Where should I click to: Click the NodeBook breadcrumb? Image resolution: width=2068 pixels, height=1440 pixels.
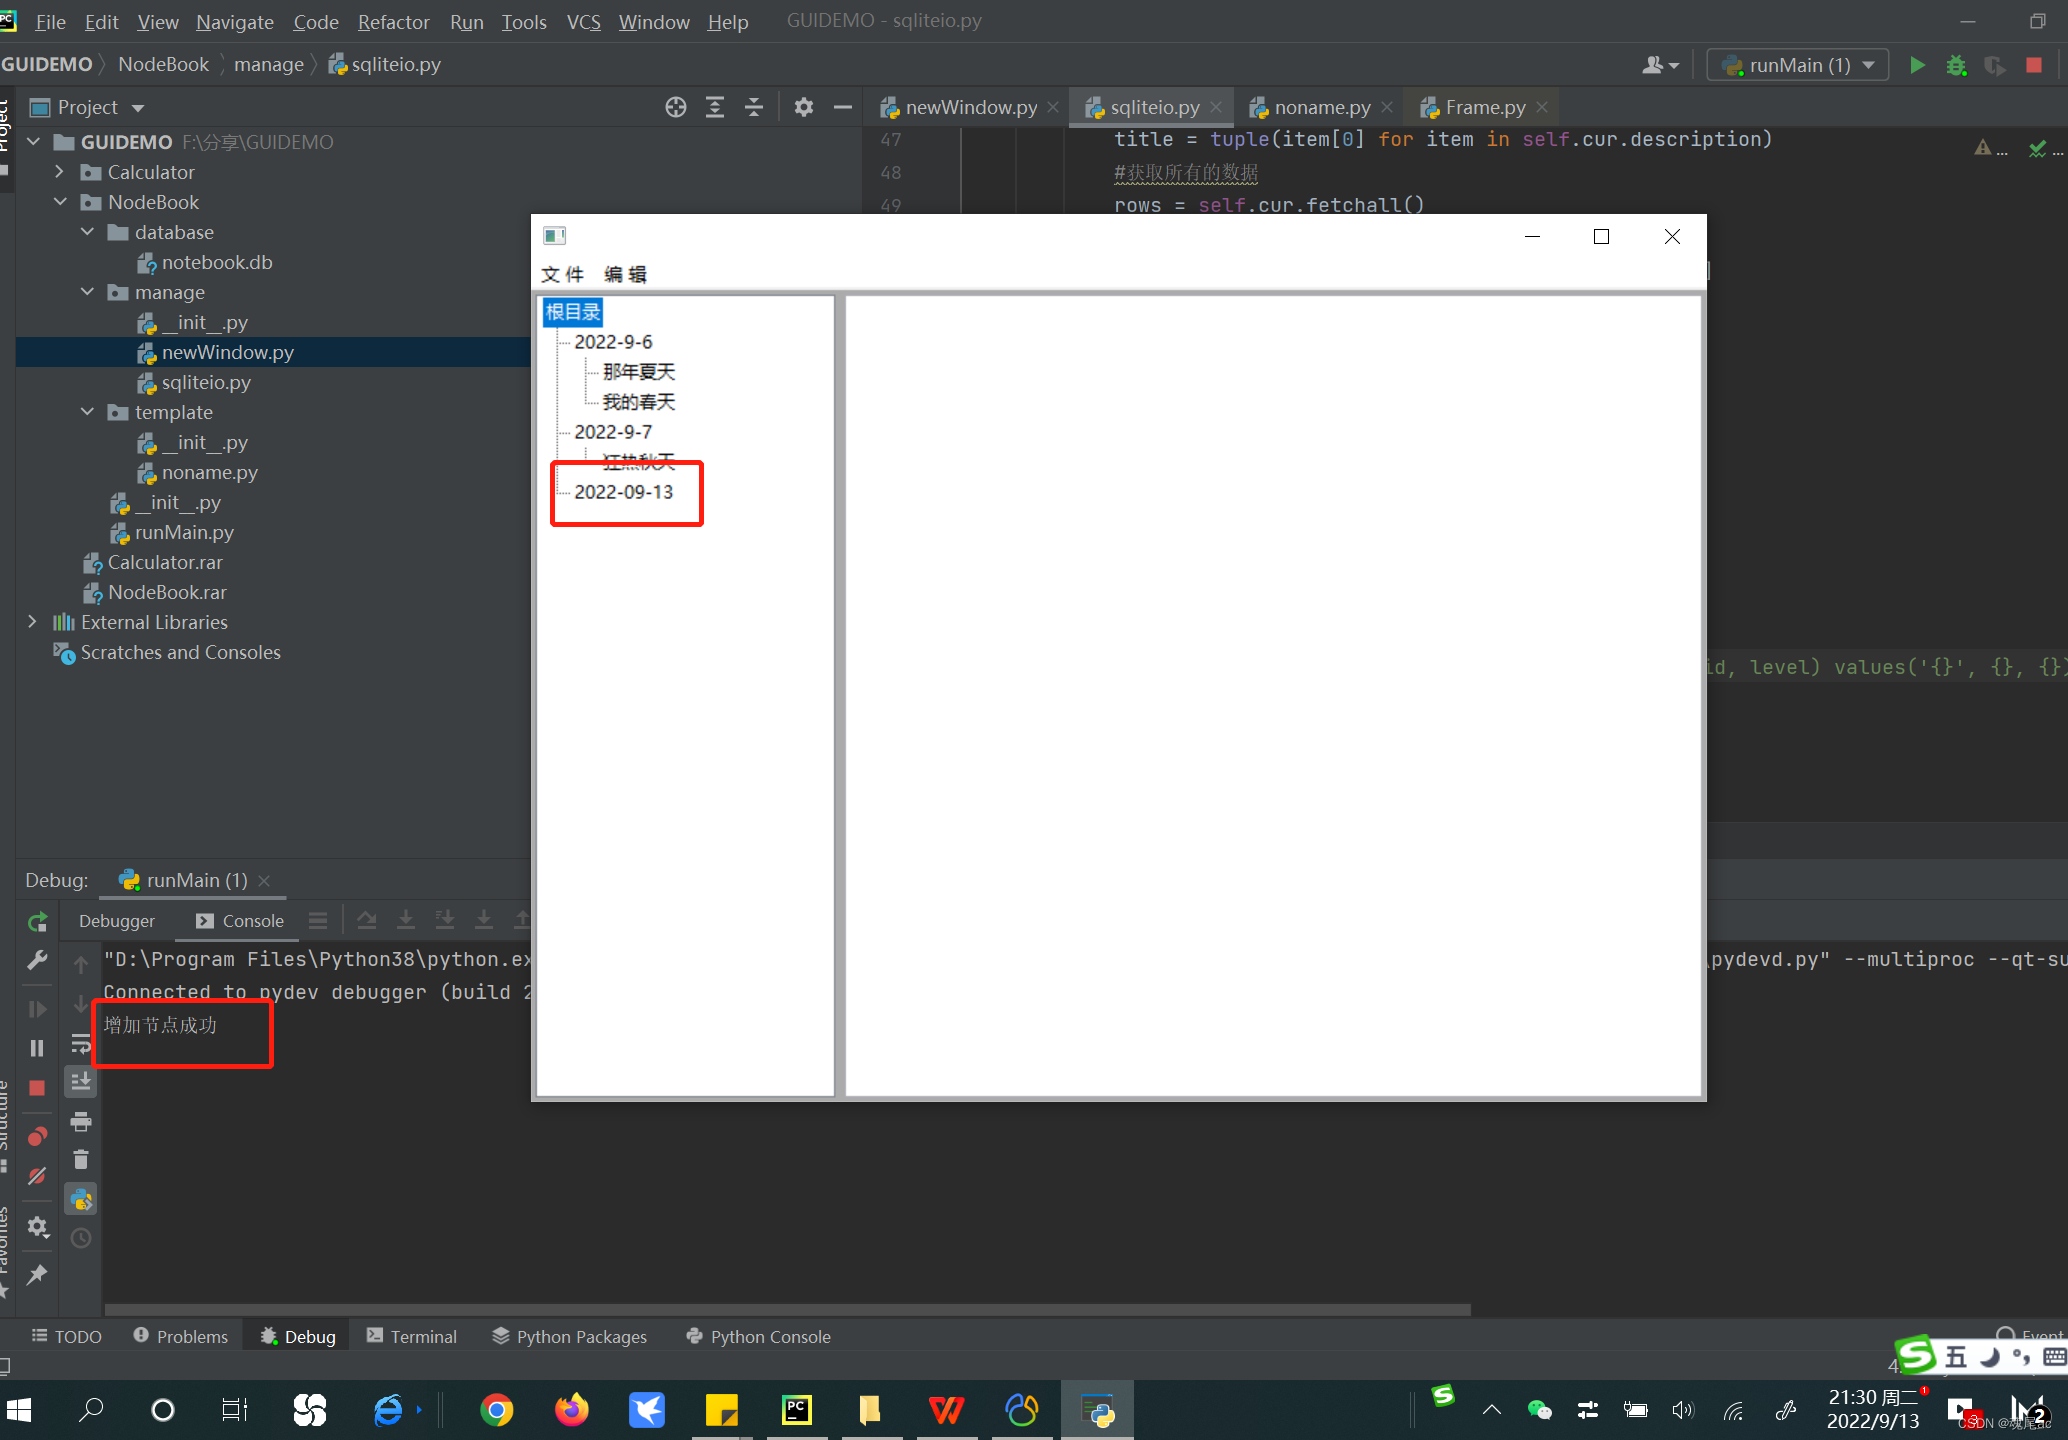(163, 64)
